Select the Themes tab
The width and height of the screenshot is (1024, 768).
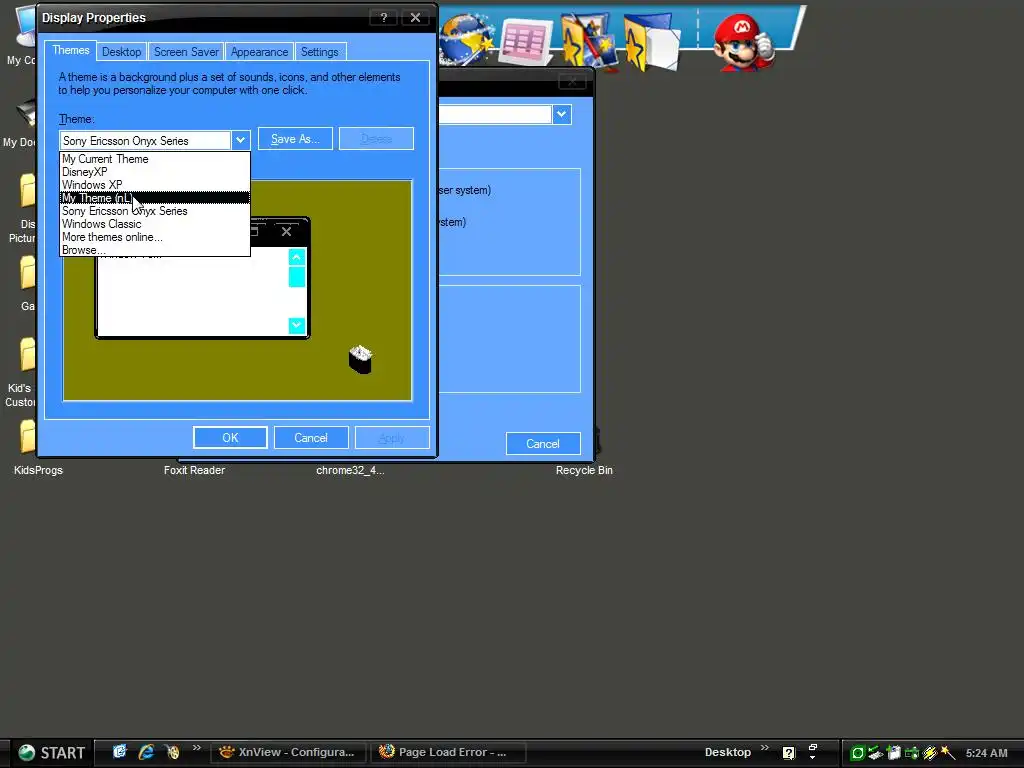71,50
